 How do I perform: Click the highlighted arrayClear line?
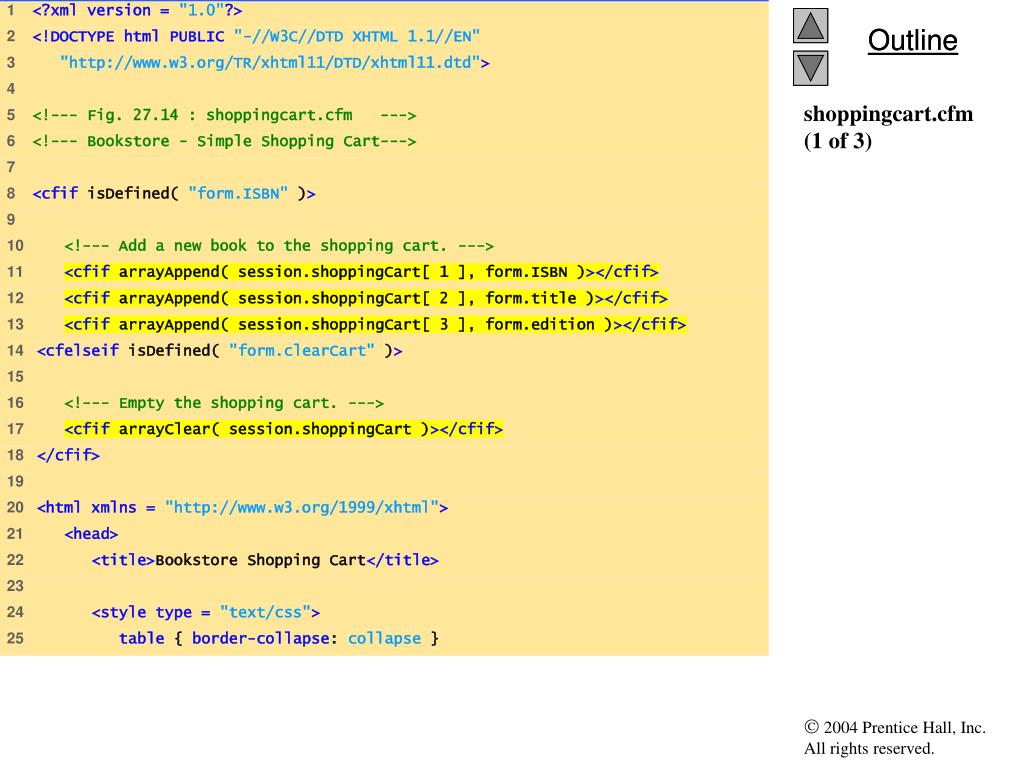tap(283, 429)
